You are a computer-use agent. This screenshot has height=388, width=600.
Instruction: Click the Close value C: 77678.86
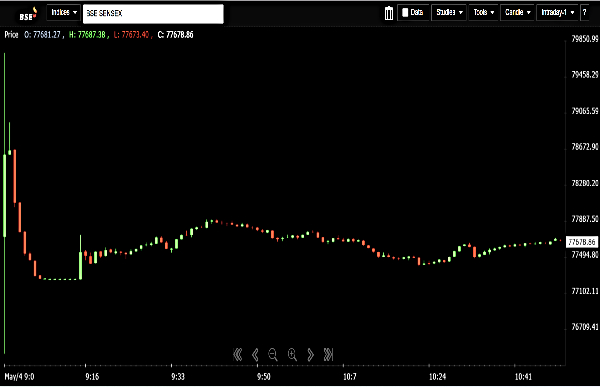(176, 35)
